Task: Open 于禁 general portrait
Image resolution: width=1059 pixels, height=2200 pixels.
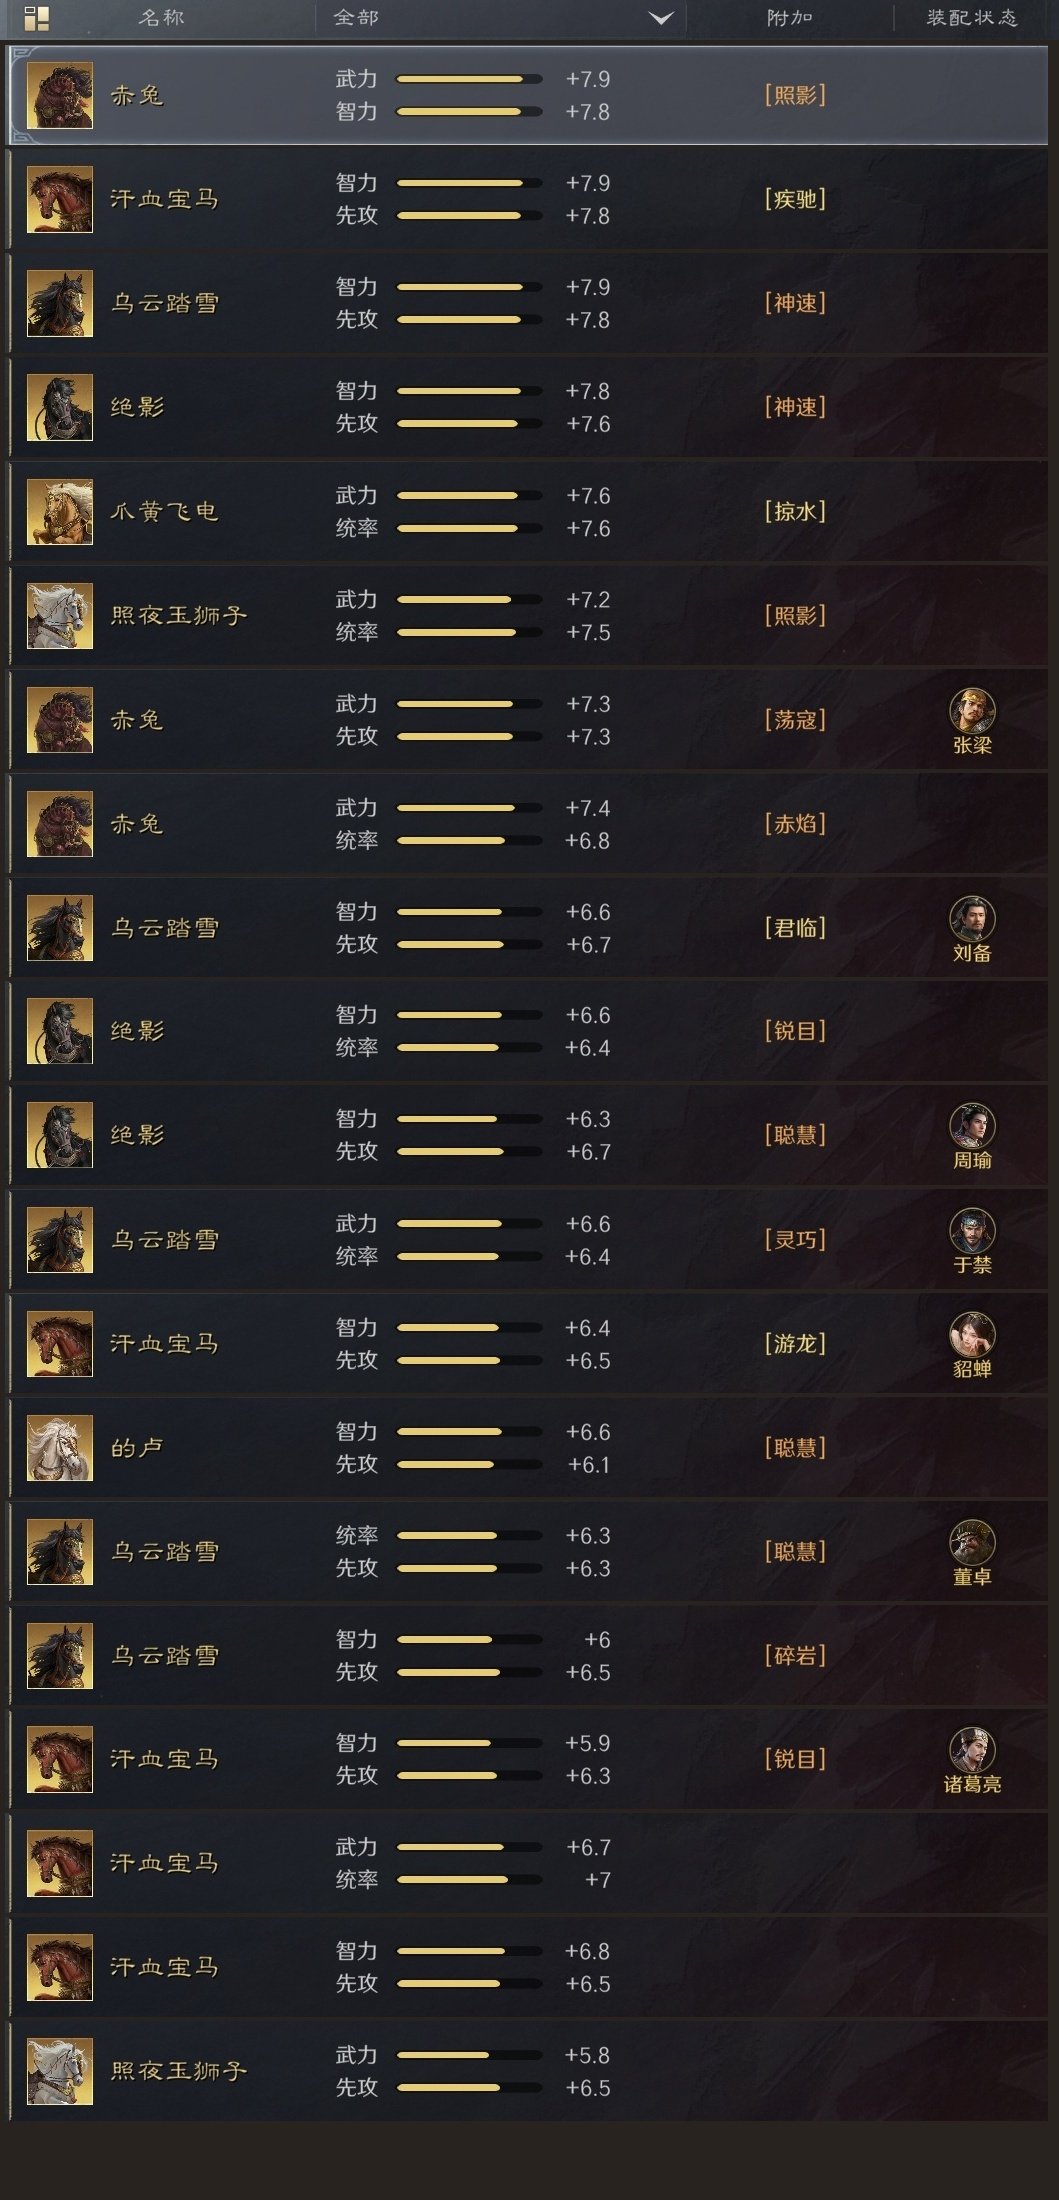Action: click(x=972, y=1231)
